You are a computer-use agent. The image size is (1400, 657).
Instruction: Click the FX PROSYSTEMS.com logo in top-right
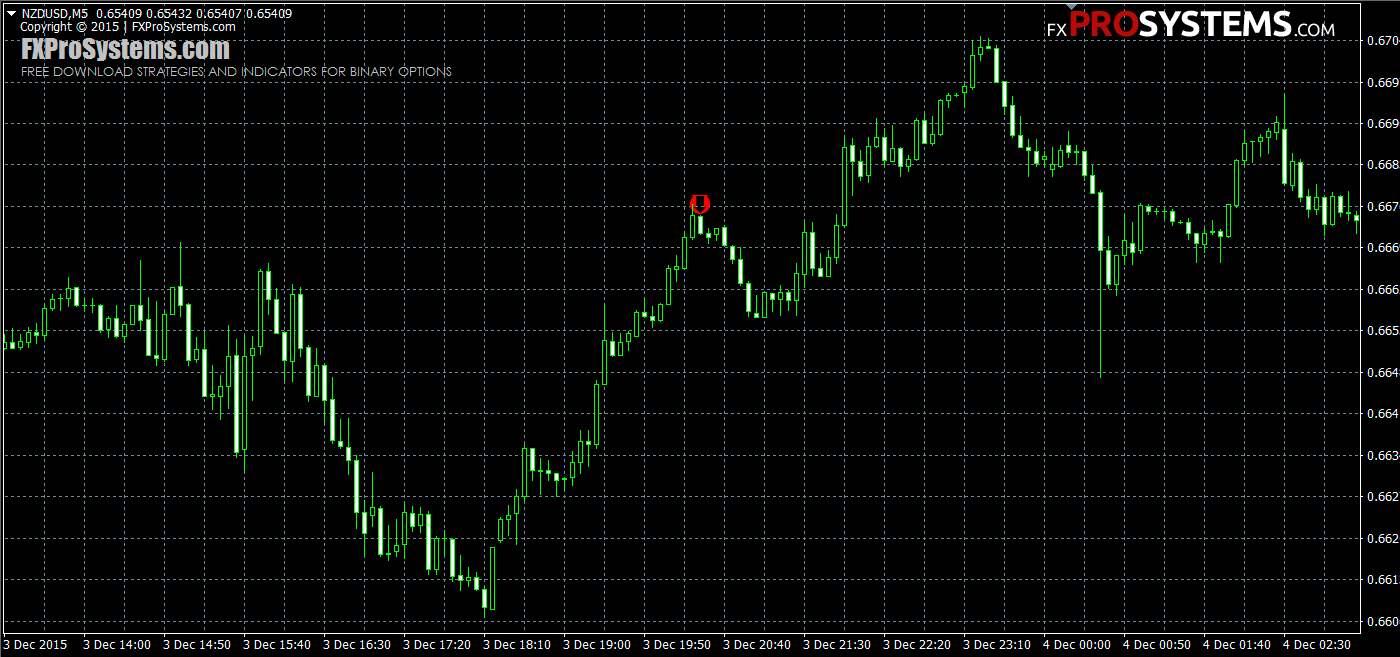pyautogui.click(x=1190, y=26)
